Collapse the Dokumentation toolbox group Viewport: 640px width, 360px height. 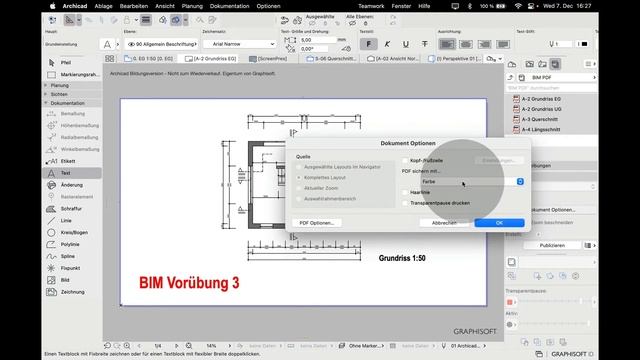(72, 103)
